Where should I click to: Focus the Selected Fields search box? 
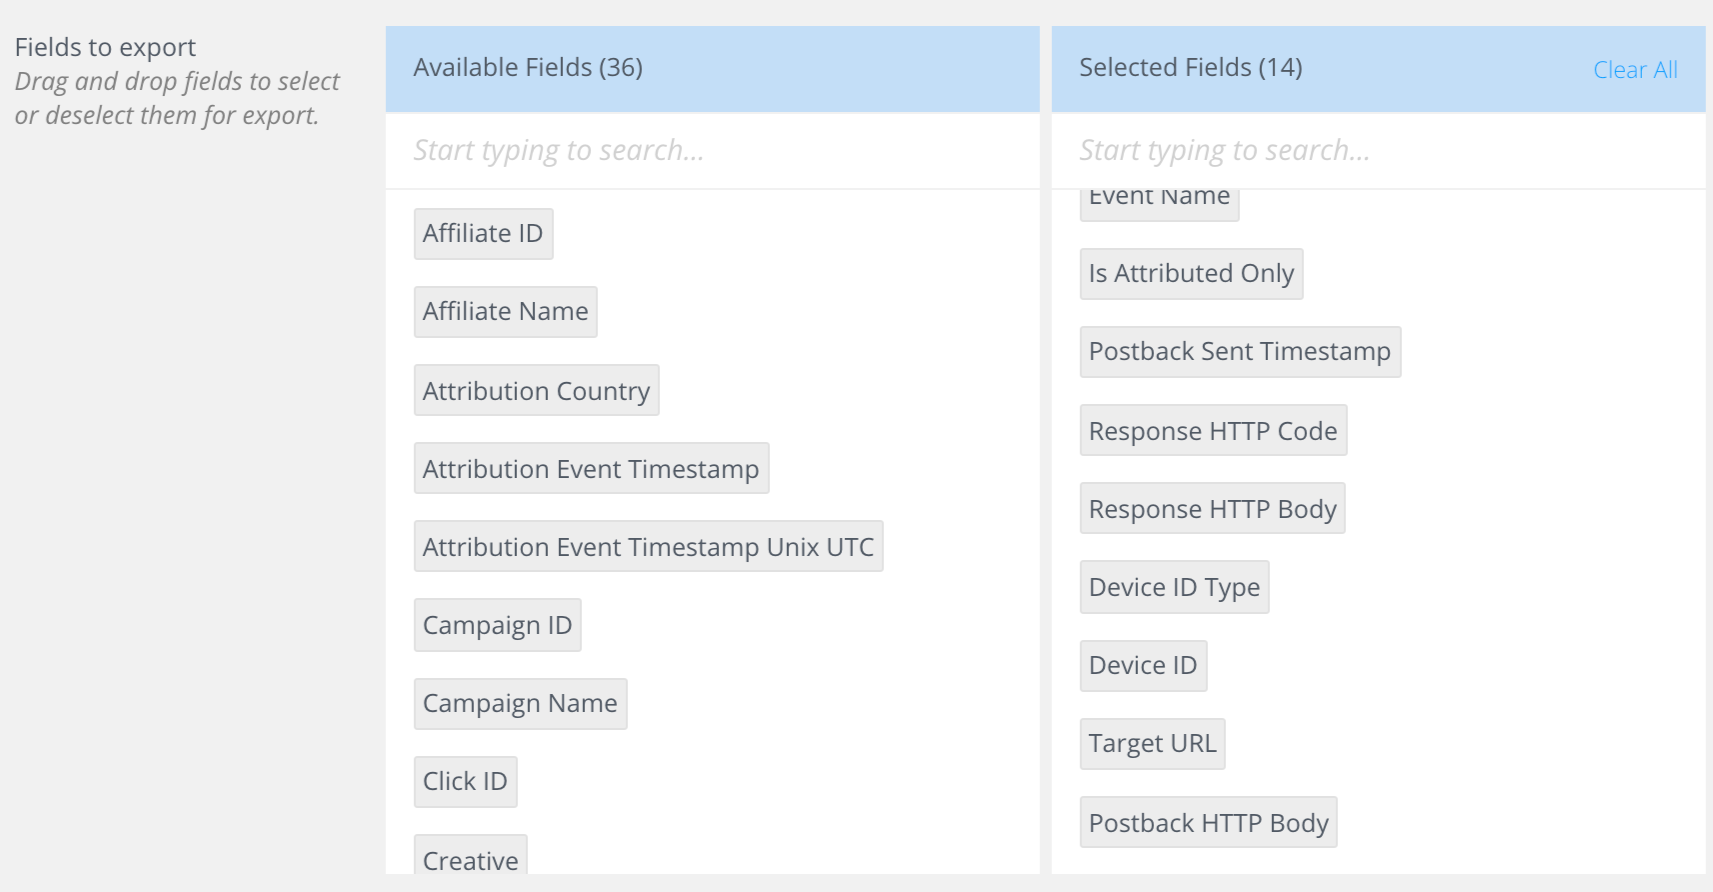pos(1378,150)
